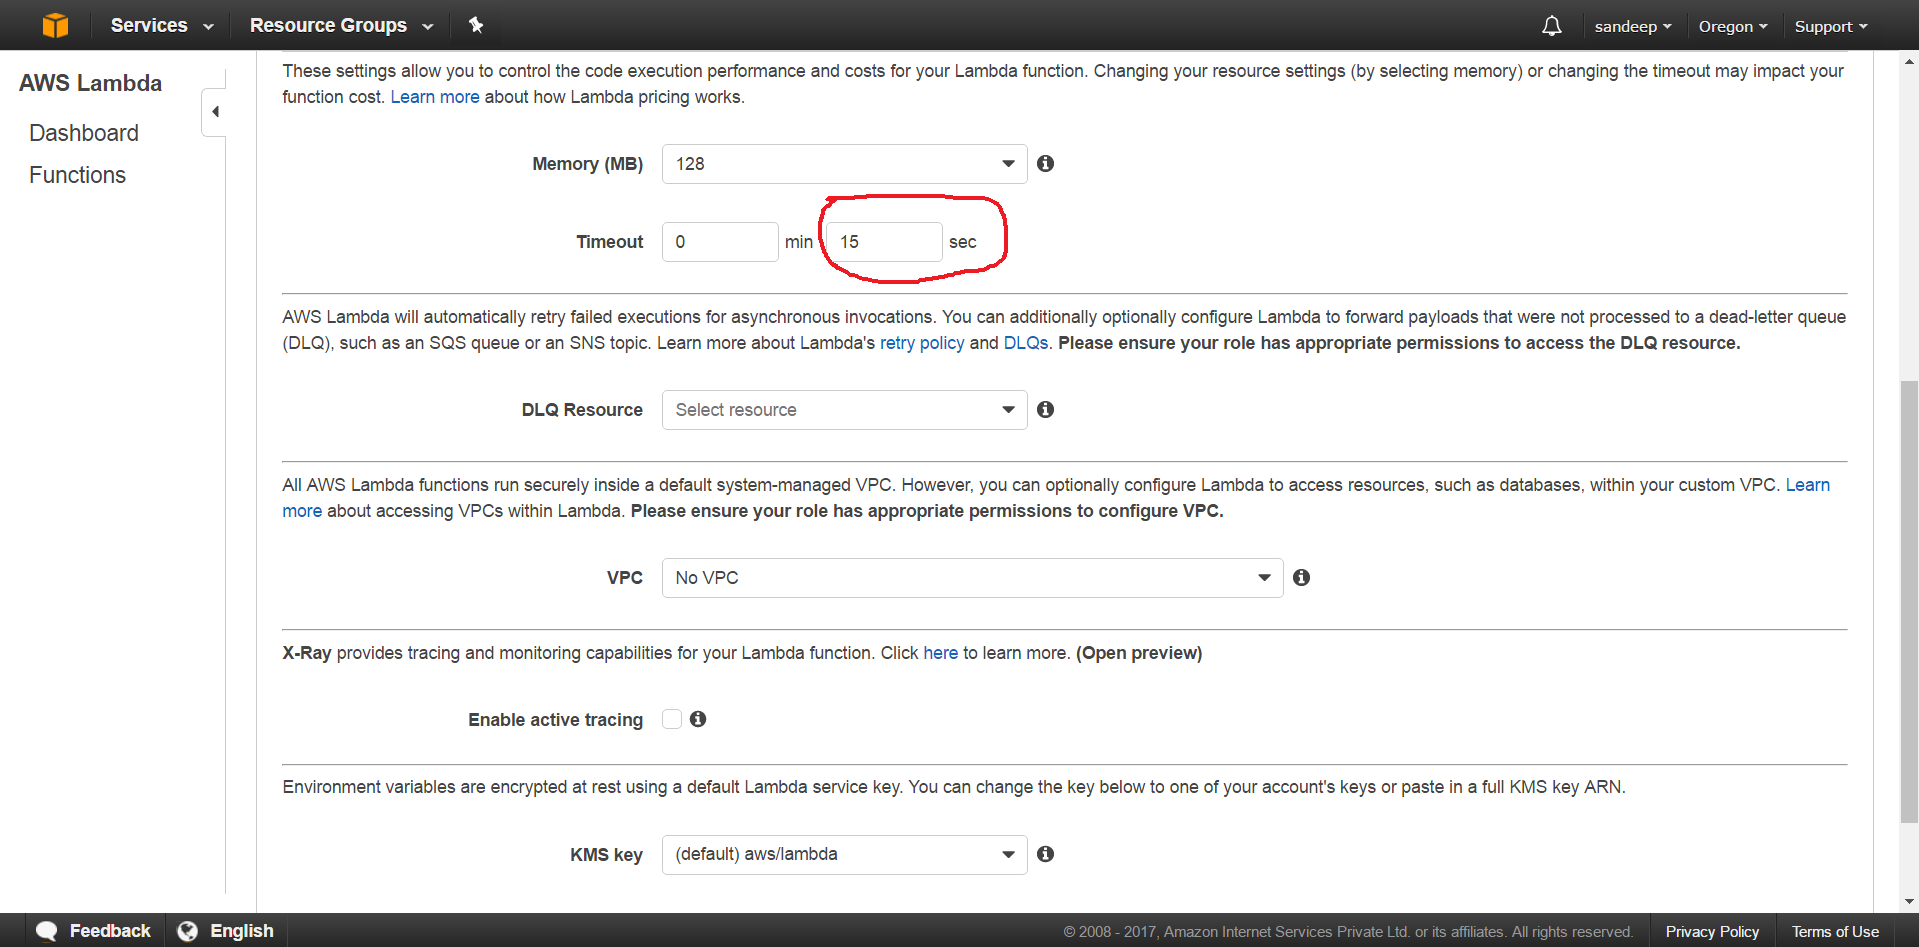This screenshot has width=1919, height=947.
Task: Show info for active tracing
Action: tap(698, 719)
